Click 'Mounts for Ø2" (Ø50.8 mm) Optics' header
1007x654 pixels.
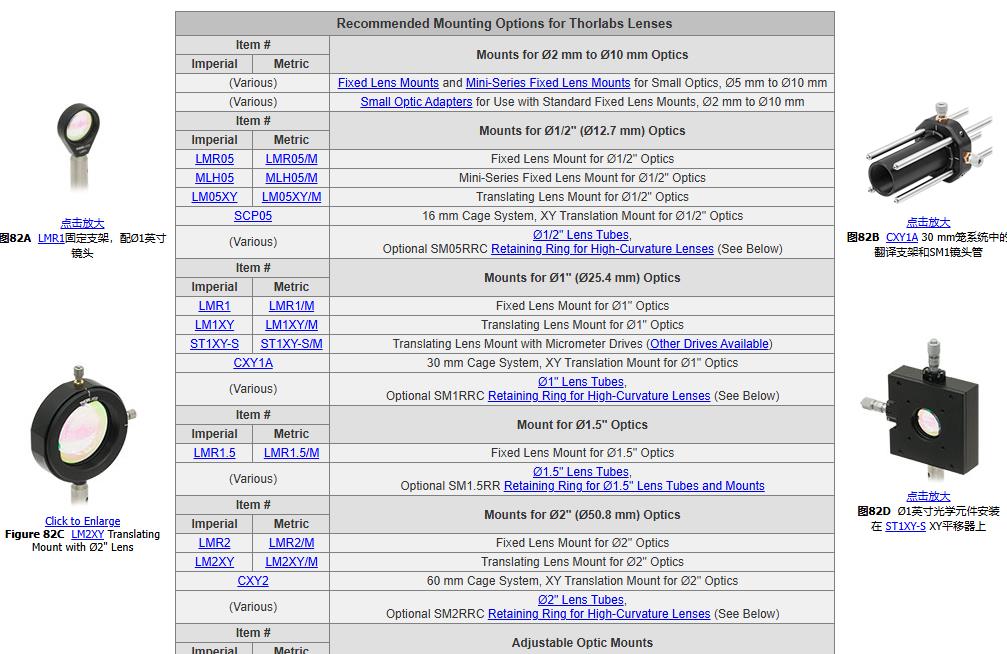tap(582, 515)
